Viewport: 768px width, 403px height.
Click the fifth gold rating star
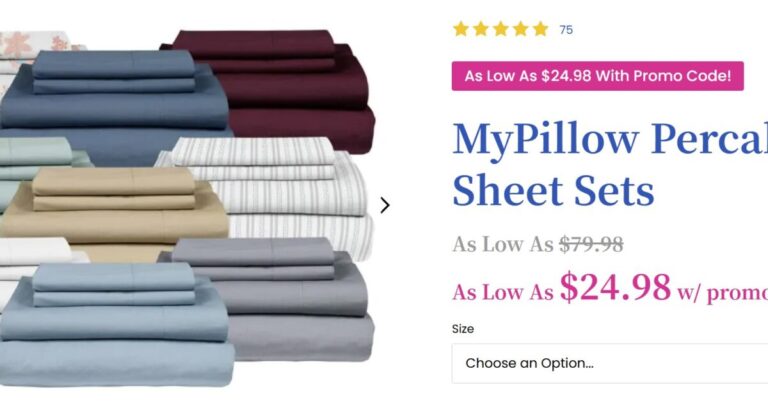pos(540,29)
